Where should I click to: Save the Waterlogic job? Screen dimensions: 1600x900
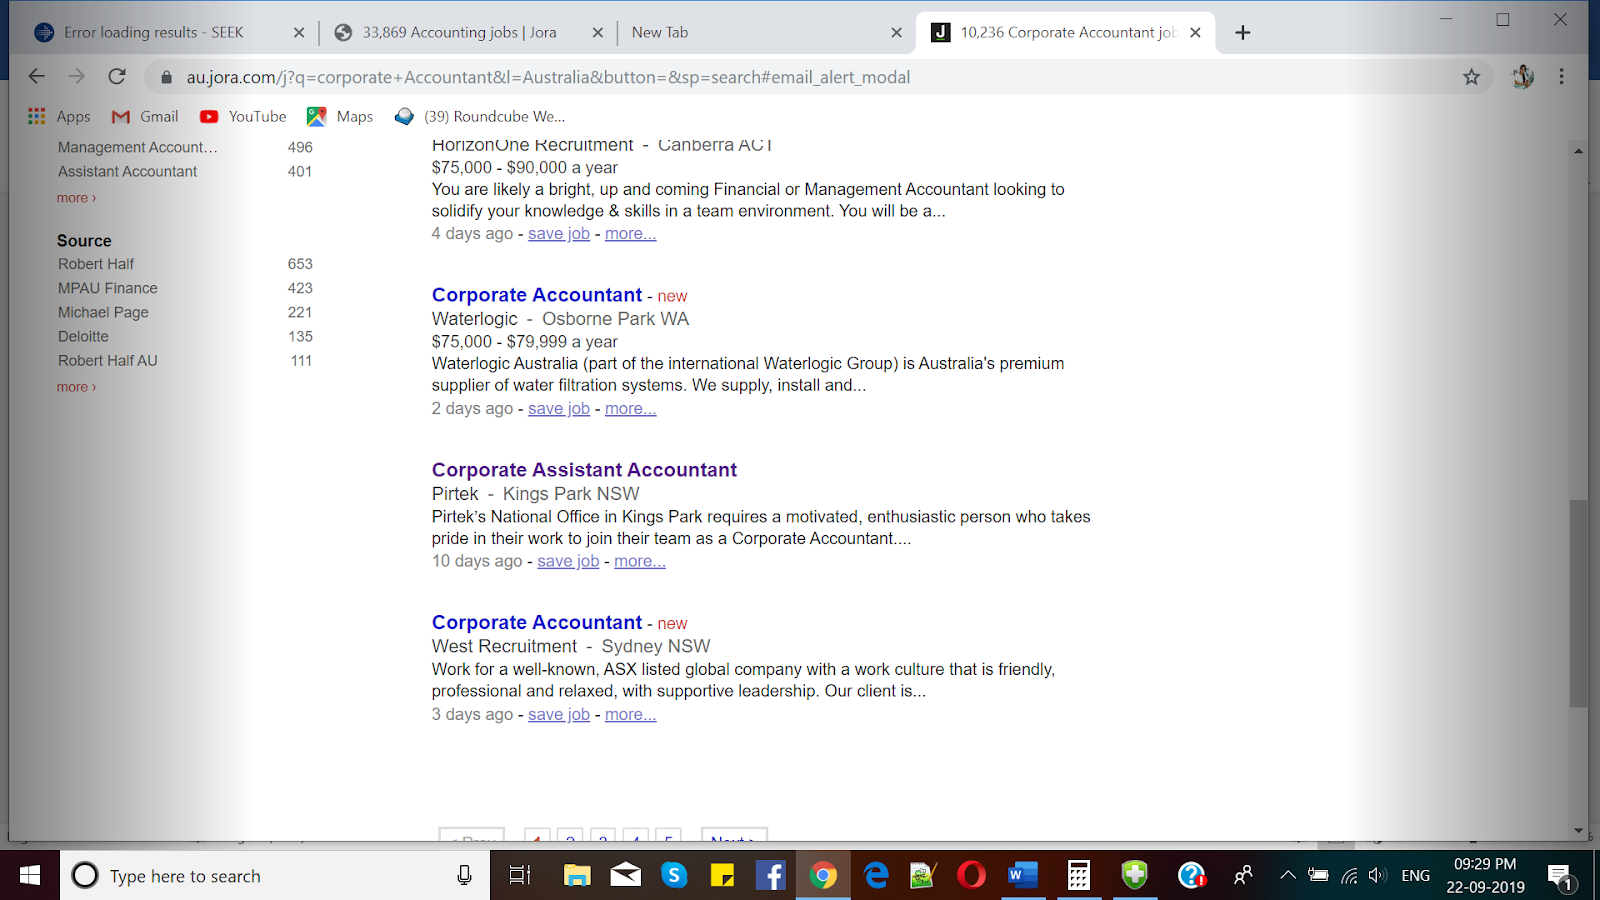pos(559,409)
